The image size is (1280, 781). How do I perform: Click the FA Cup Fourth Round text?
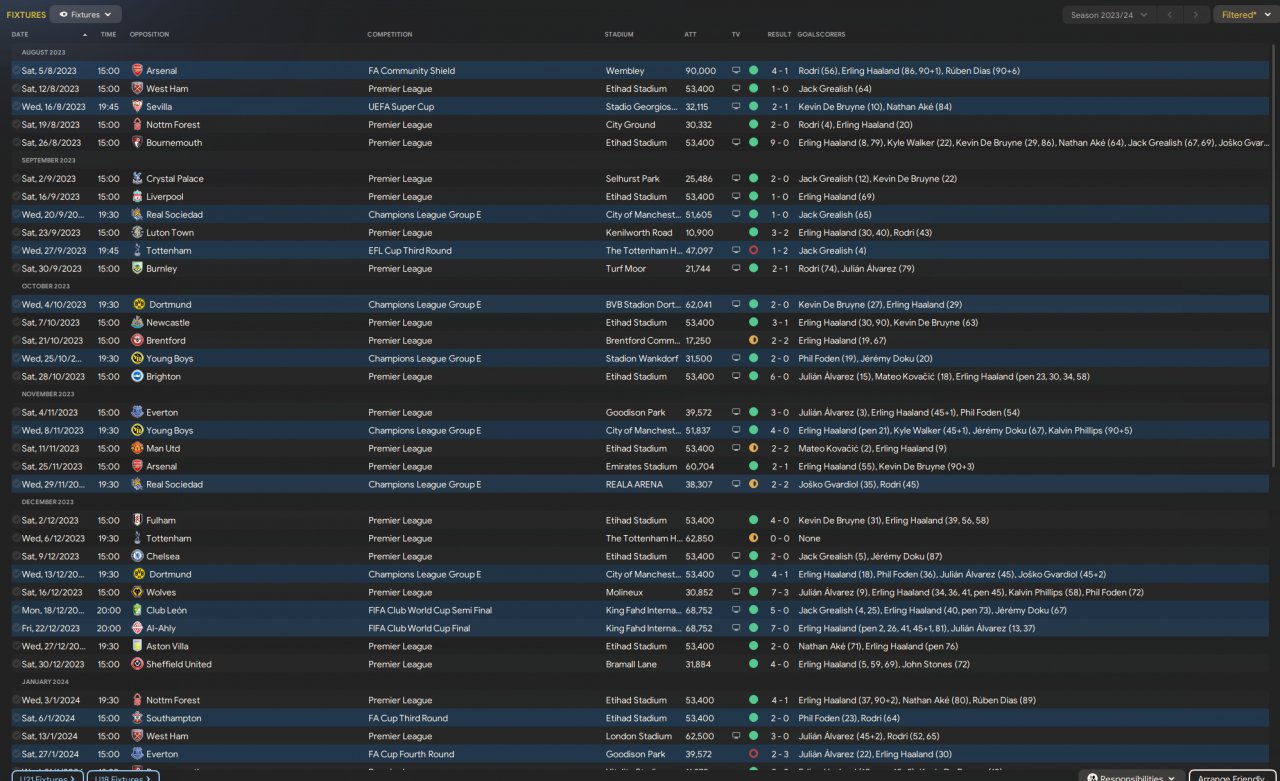[x=411, y=755]
